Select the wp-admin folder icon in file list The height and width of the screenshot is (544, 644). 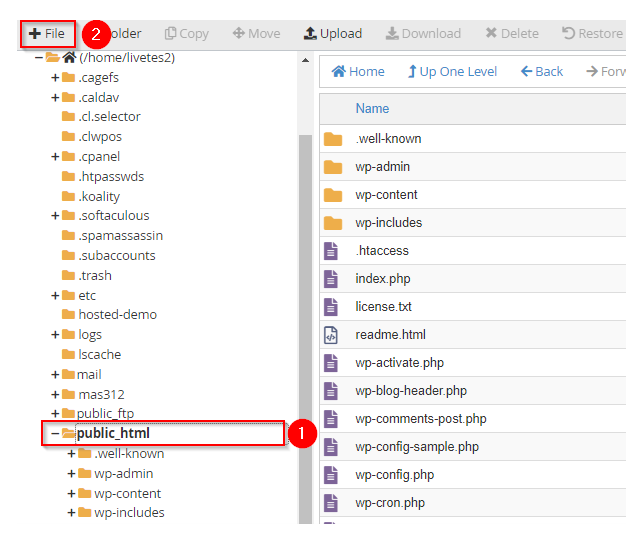(x=333, y=167)
